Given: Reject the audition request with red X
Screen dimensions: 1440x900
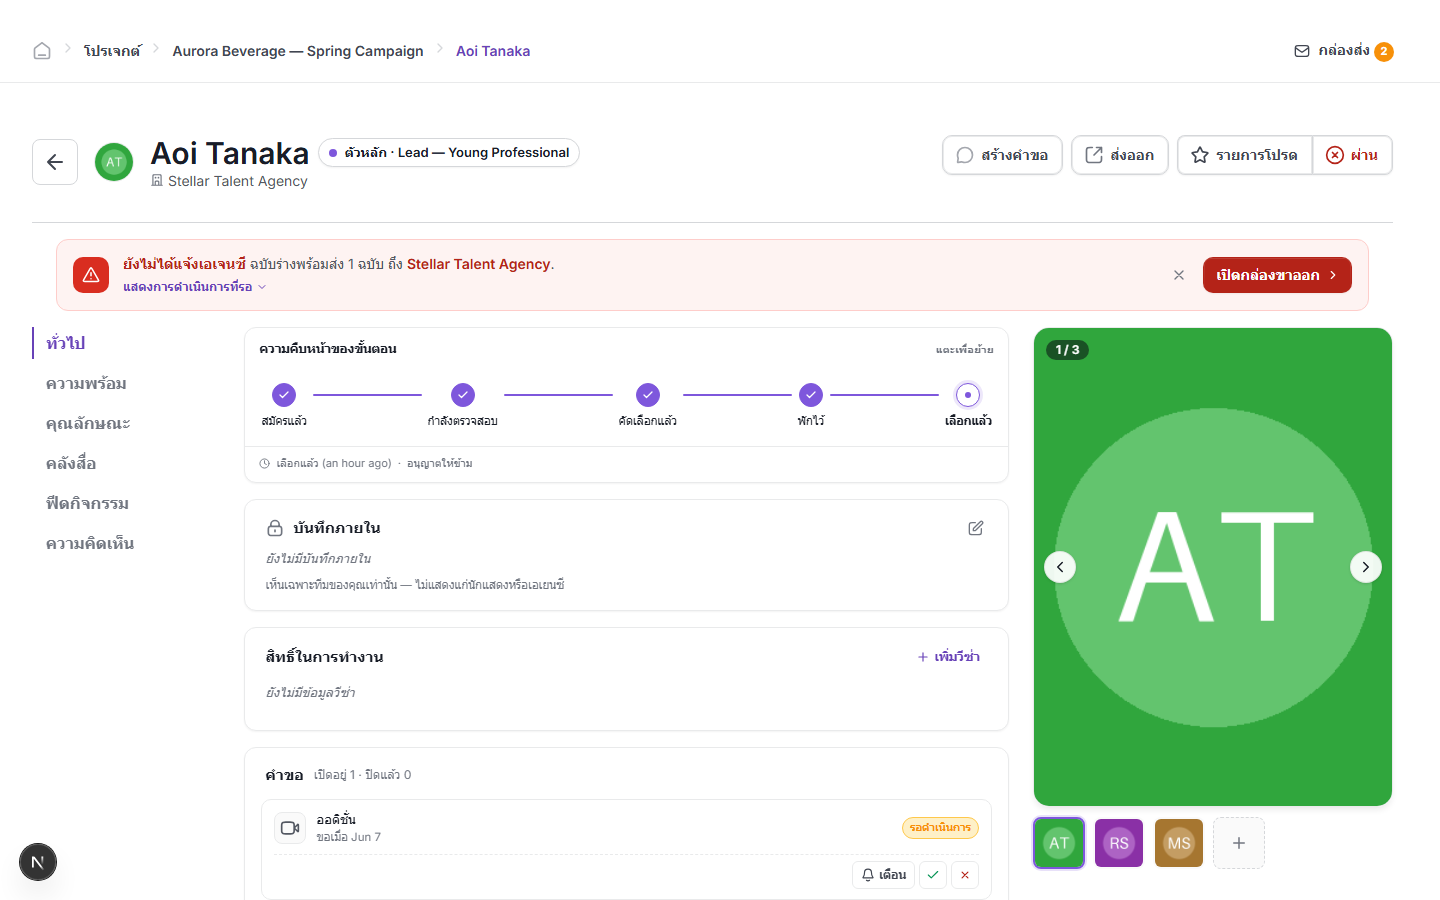Looking at the screenshot, I should click(x=965, y=875).
